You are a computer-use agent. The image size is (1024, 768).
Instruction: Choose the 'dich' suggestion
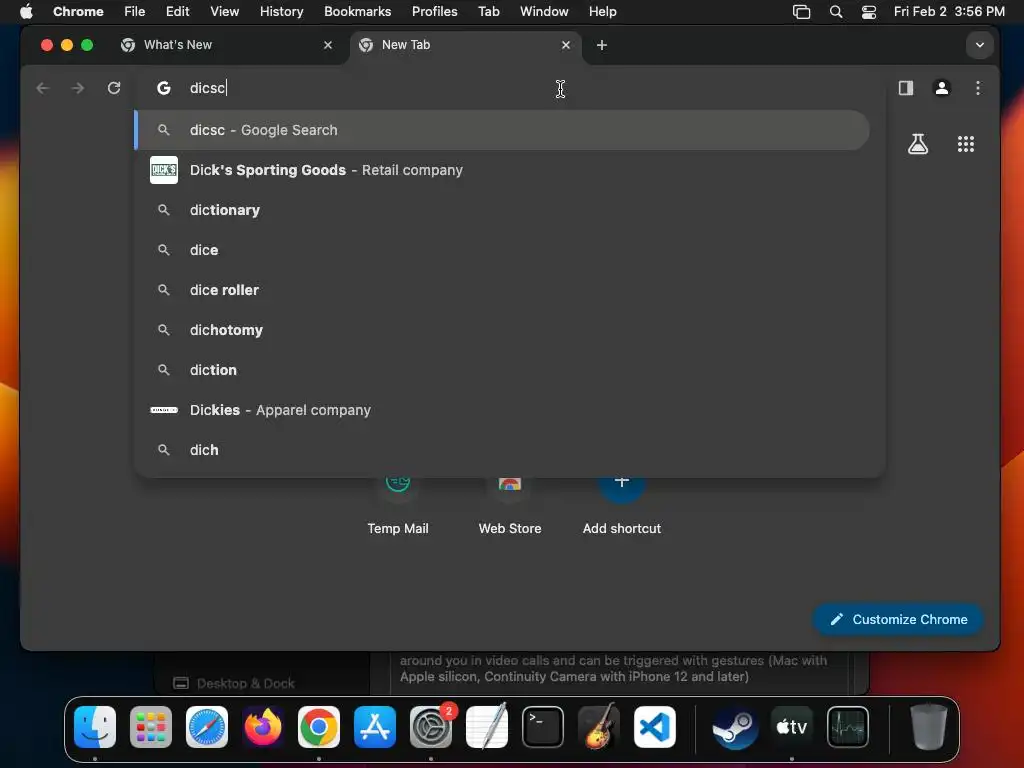[502, 450]
